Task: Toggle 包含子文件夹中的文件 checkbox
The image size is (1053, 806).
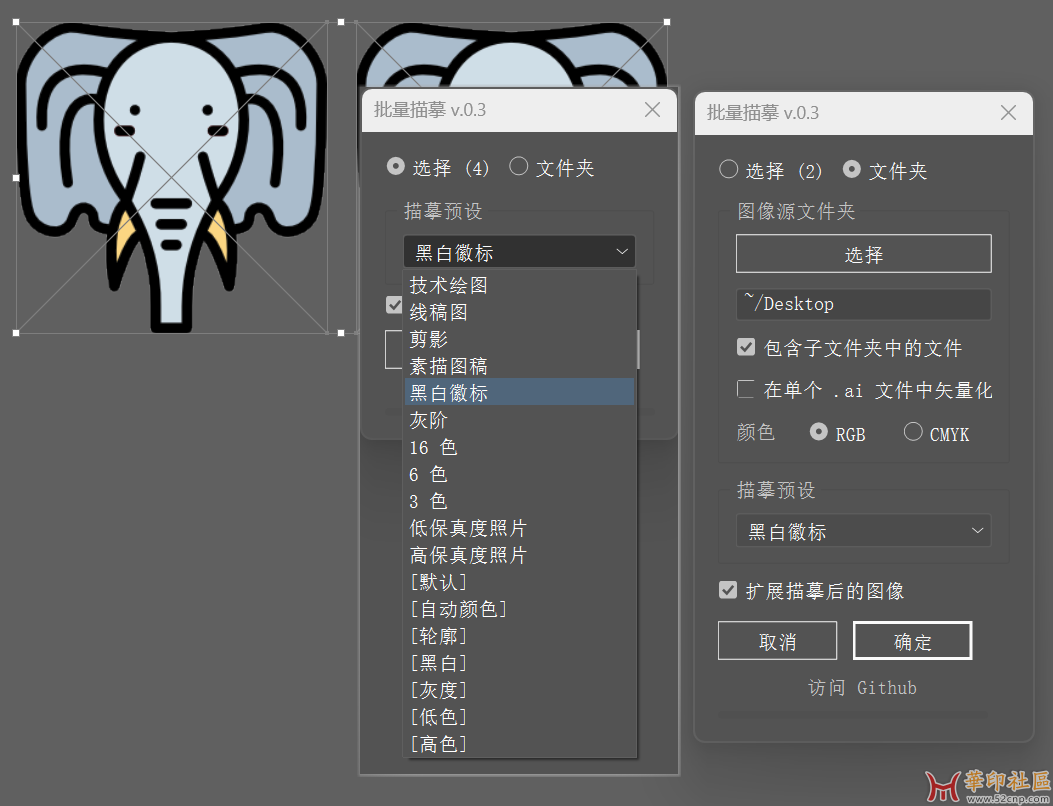Action: [x=745, y=347]
